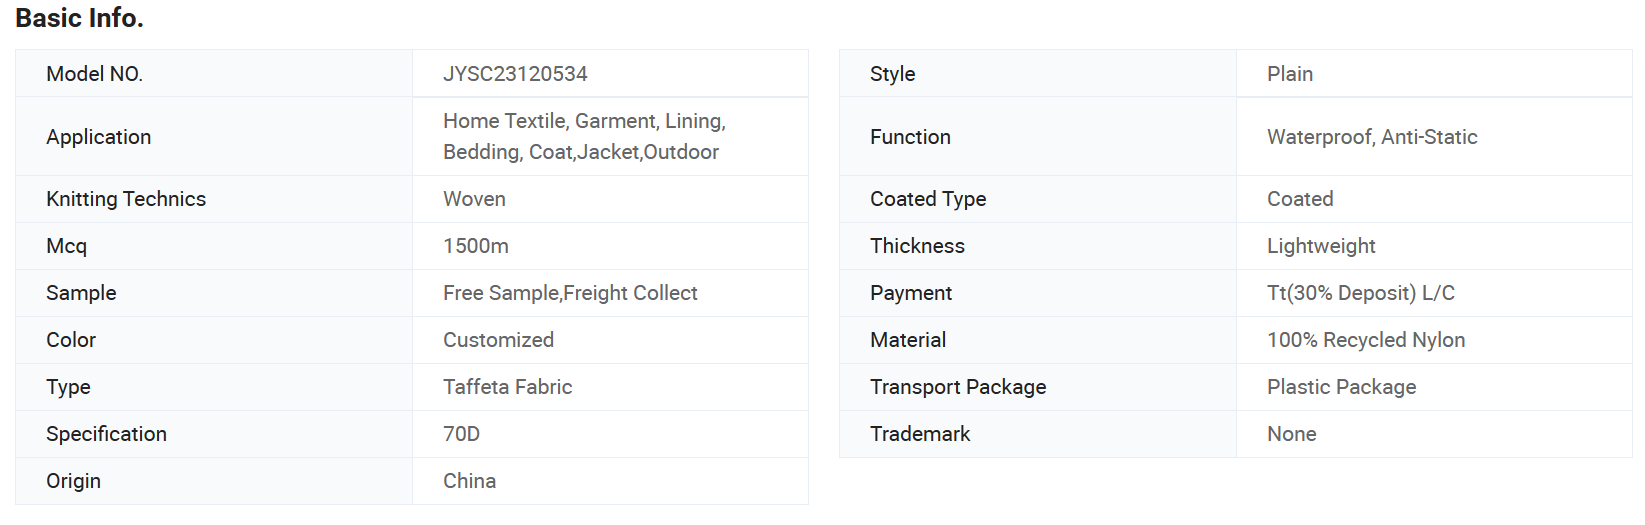Select the model number JYSC23120534
This screenshot has height=525, width=1645.
pyautogui.click(x=515, y=74)
